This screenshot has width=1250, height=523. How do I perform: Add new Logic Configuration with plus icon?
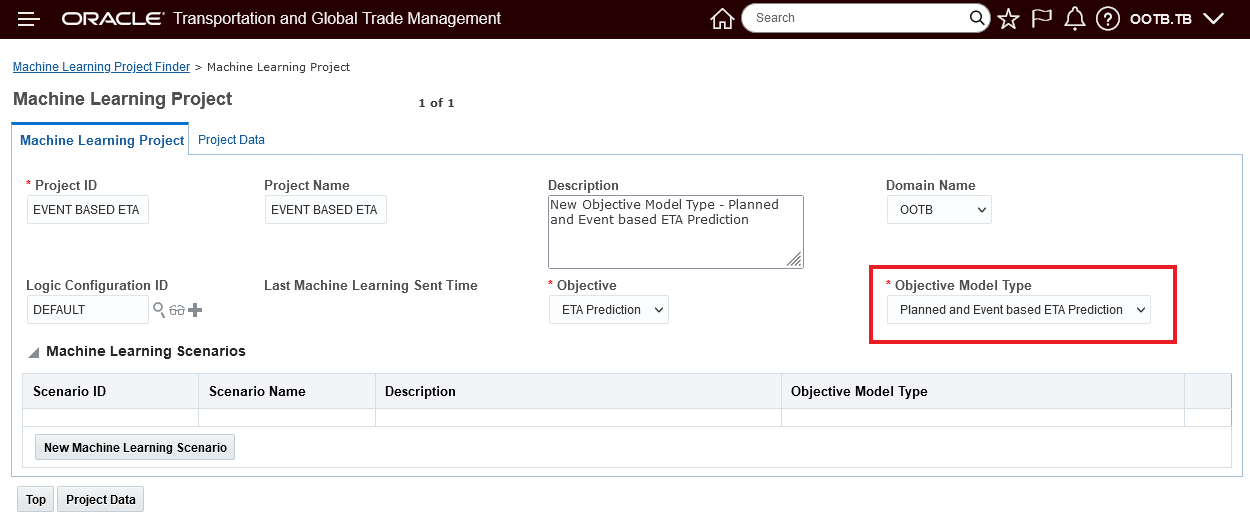click(x=195, y=310)
